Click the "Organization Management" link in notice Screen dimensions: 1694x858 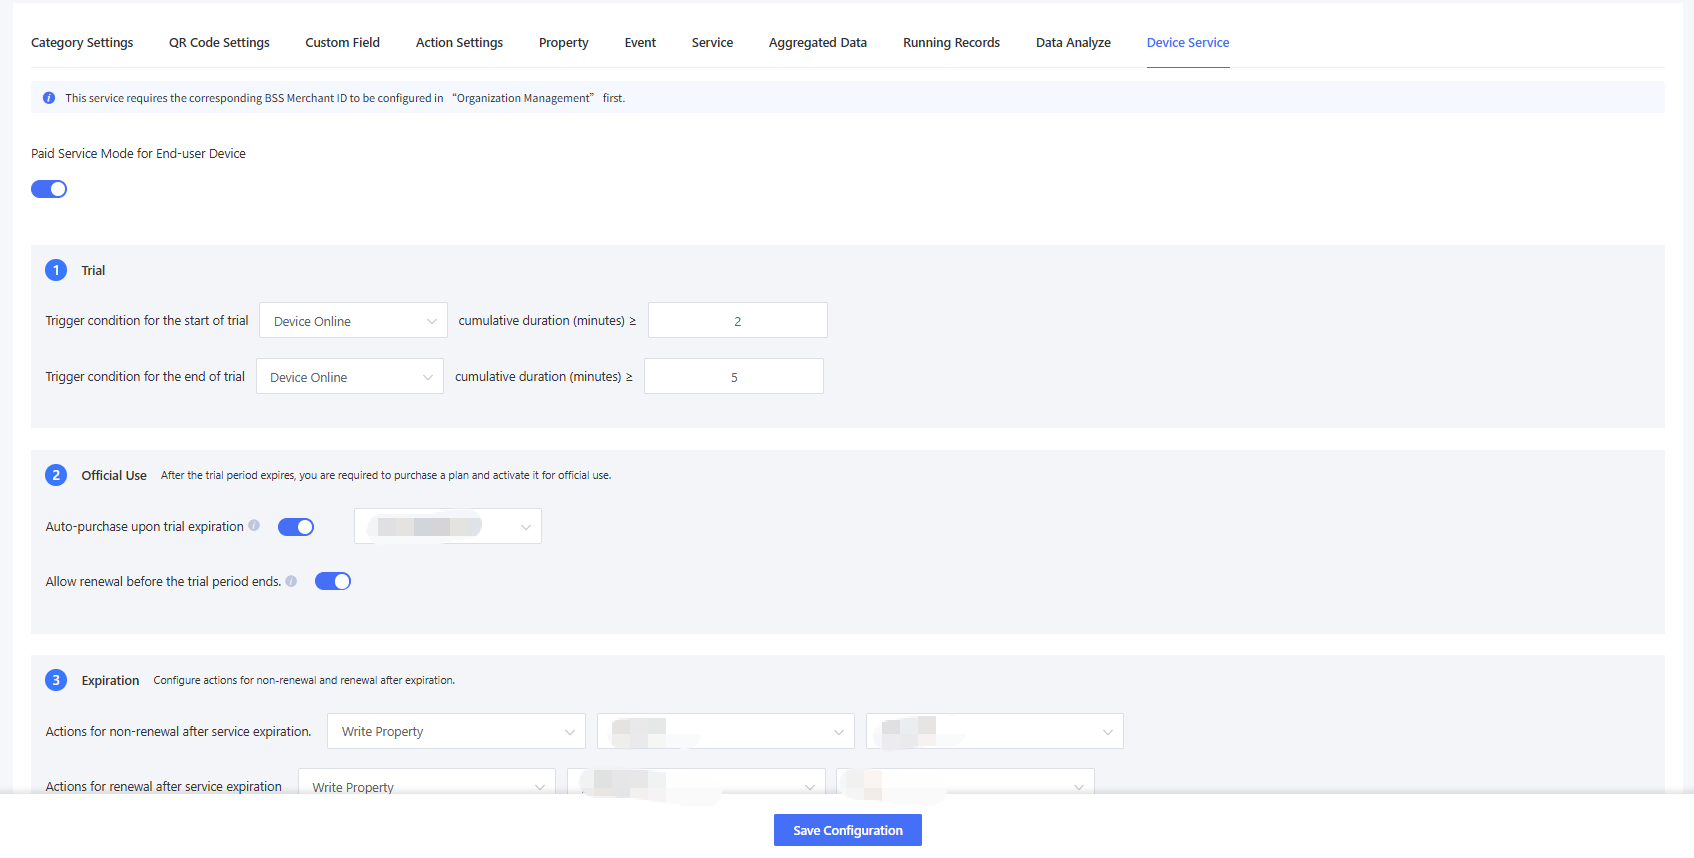pos(523,98)
